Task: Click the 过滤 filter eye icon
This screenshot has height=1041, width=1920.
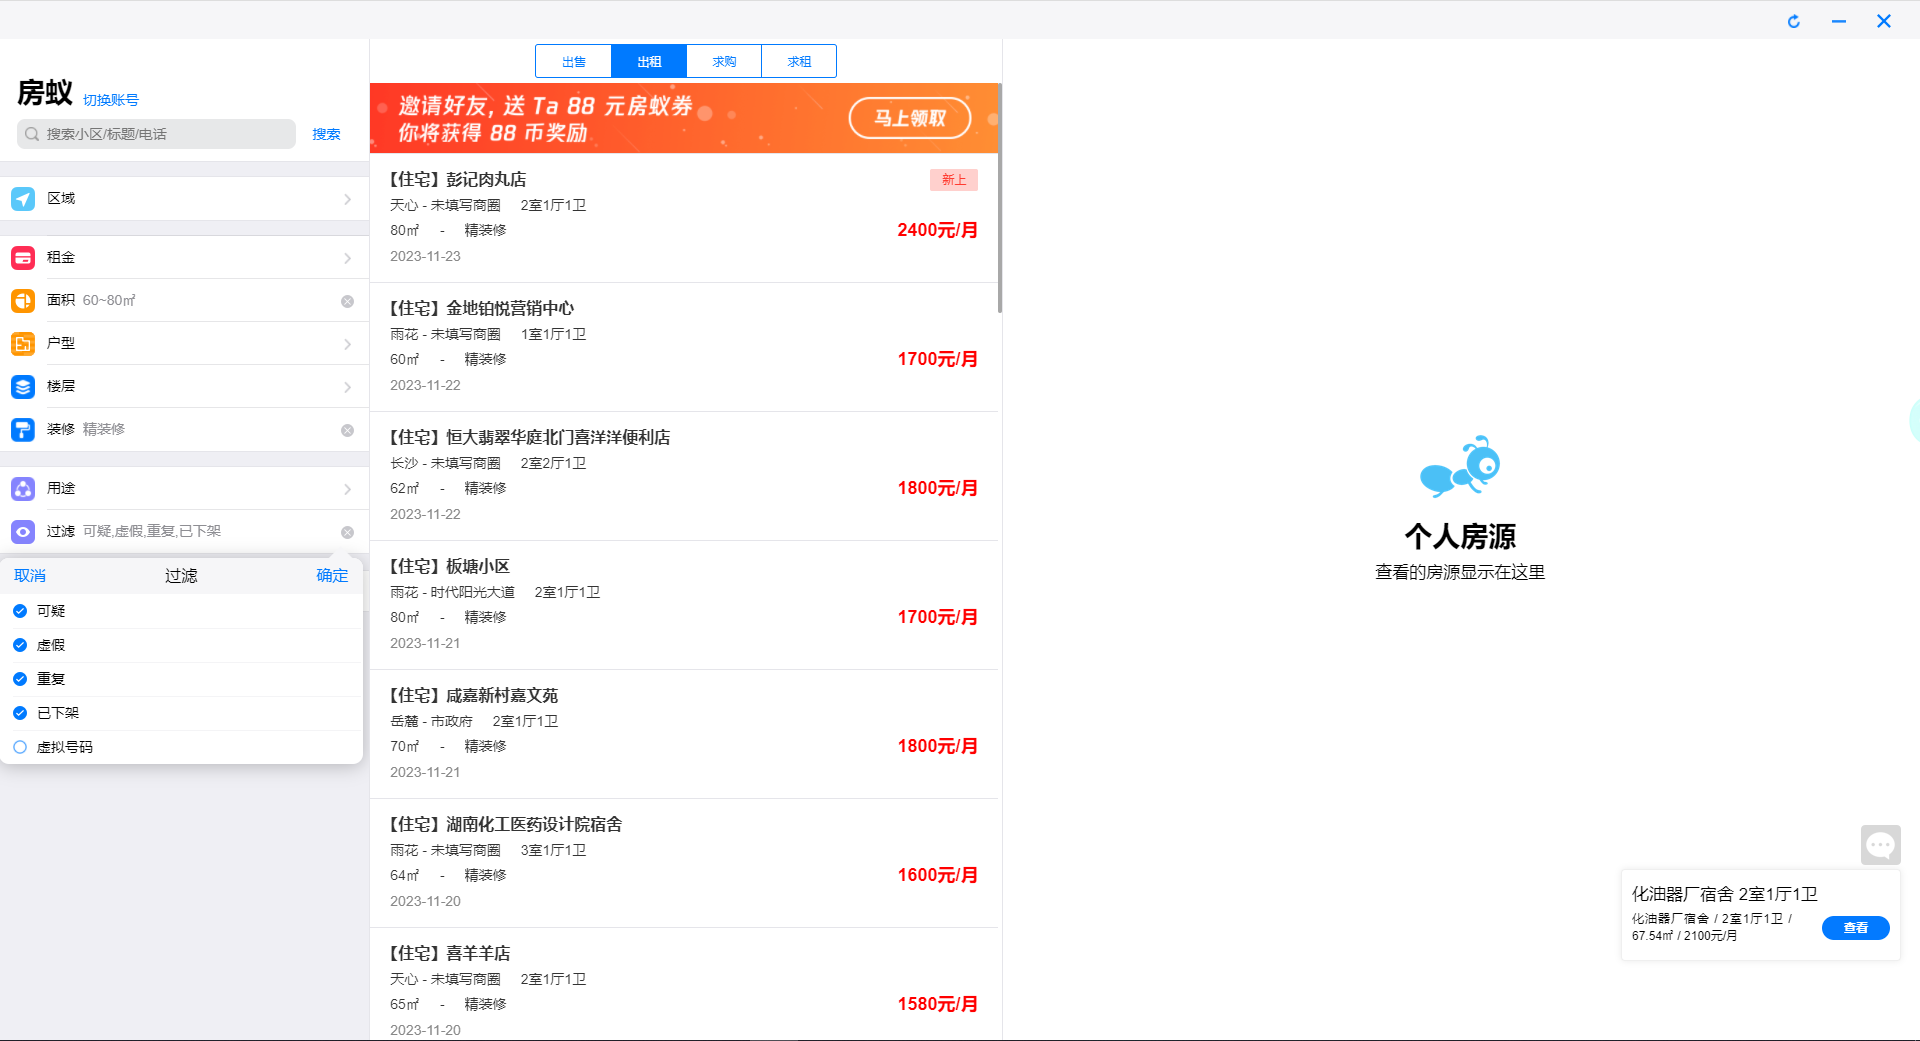Action: 23,532
